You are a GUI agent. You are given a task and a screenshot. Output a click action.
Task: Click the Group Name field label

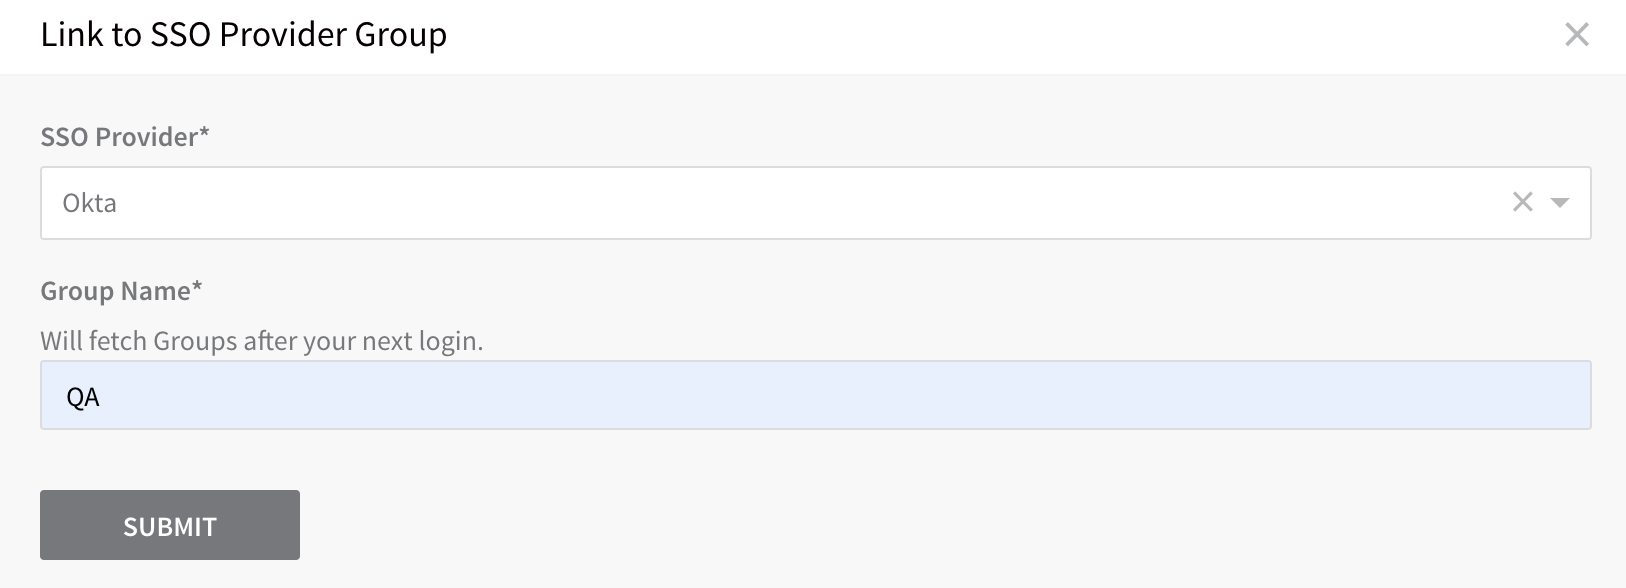coord(121,291)
